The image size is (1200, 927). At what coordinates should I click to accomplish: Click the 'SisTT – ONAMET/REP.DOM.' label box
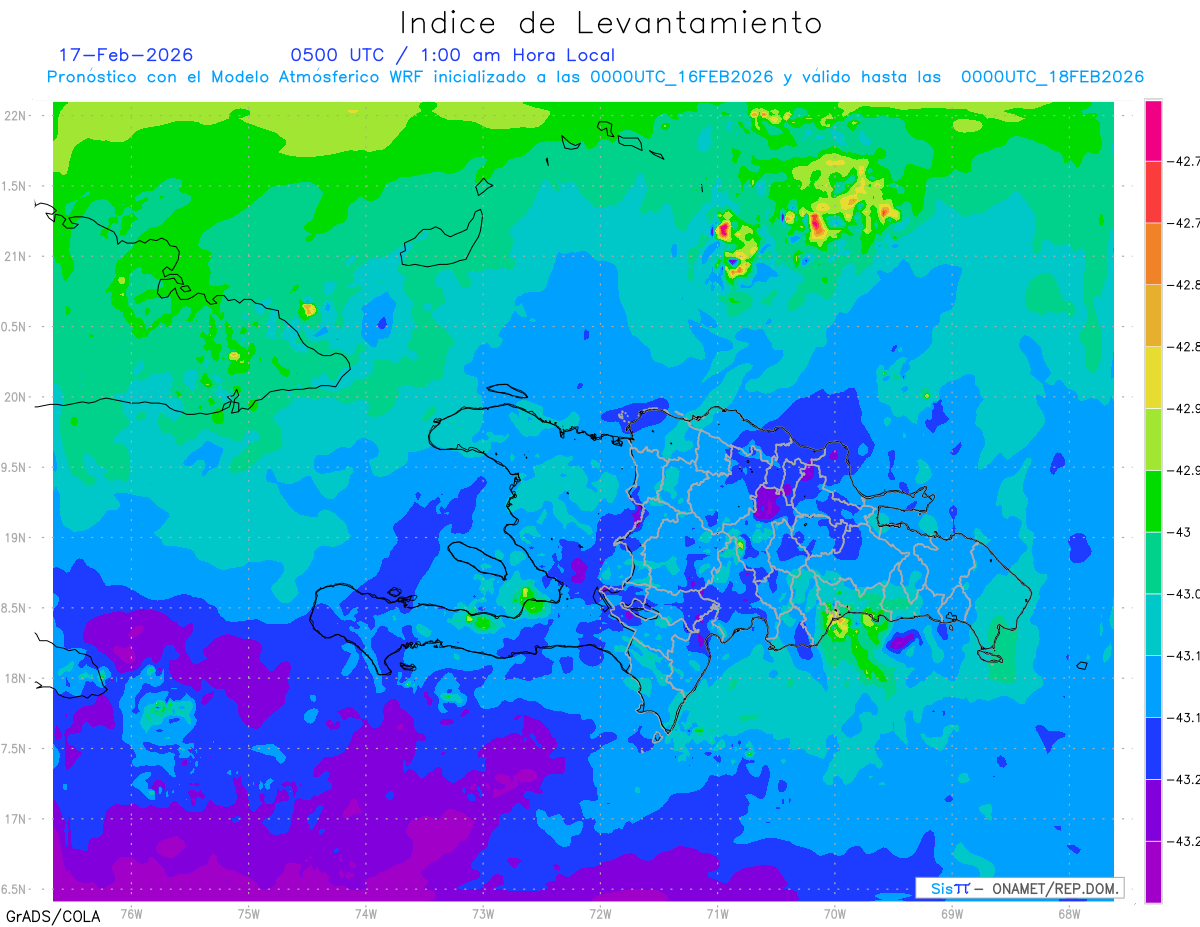pos(1019,888)
